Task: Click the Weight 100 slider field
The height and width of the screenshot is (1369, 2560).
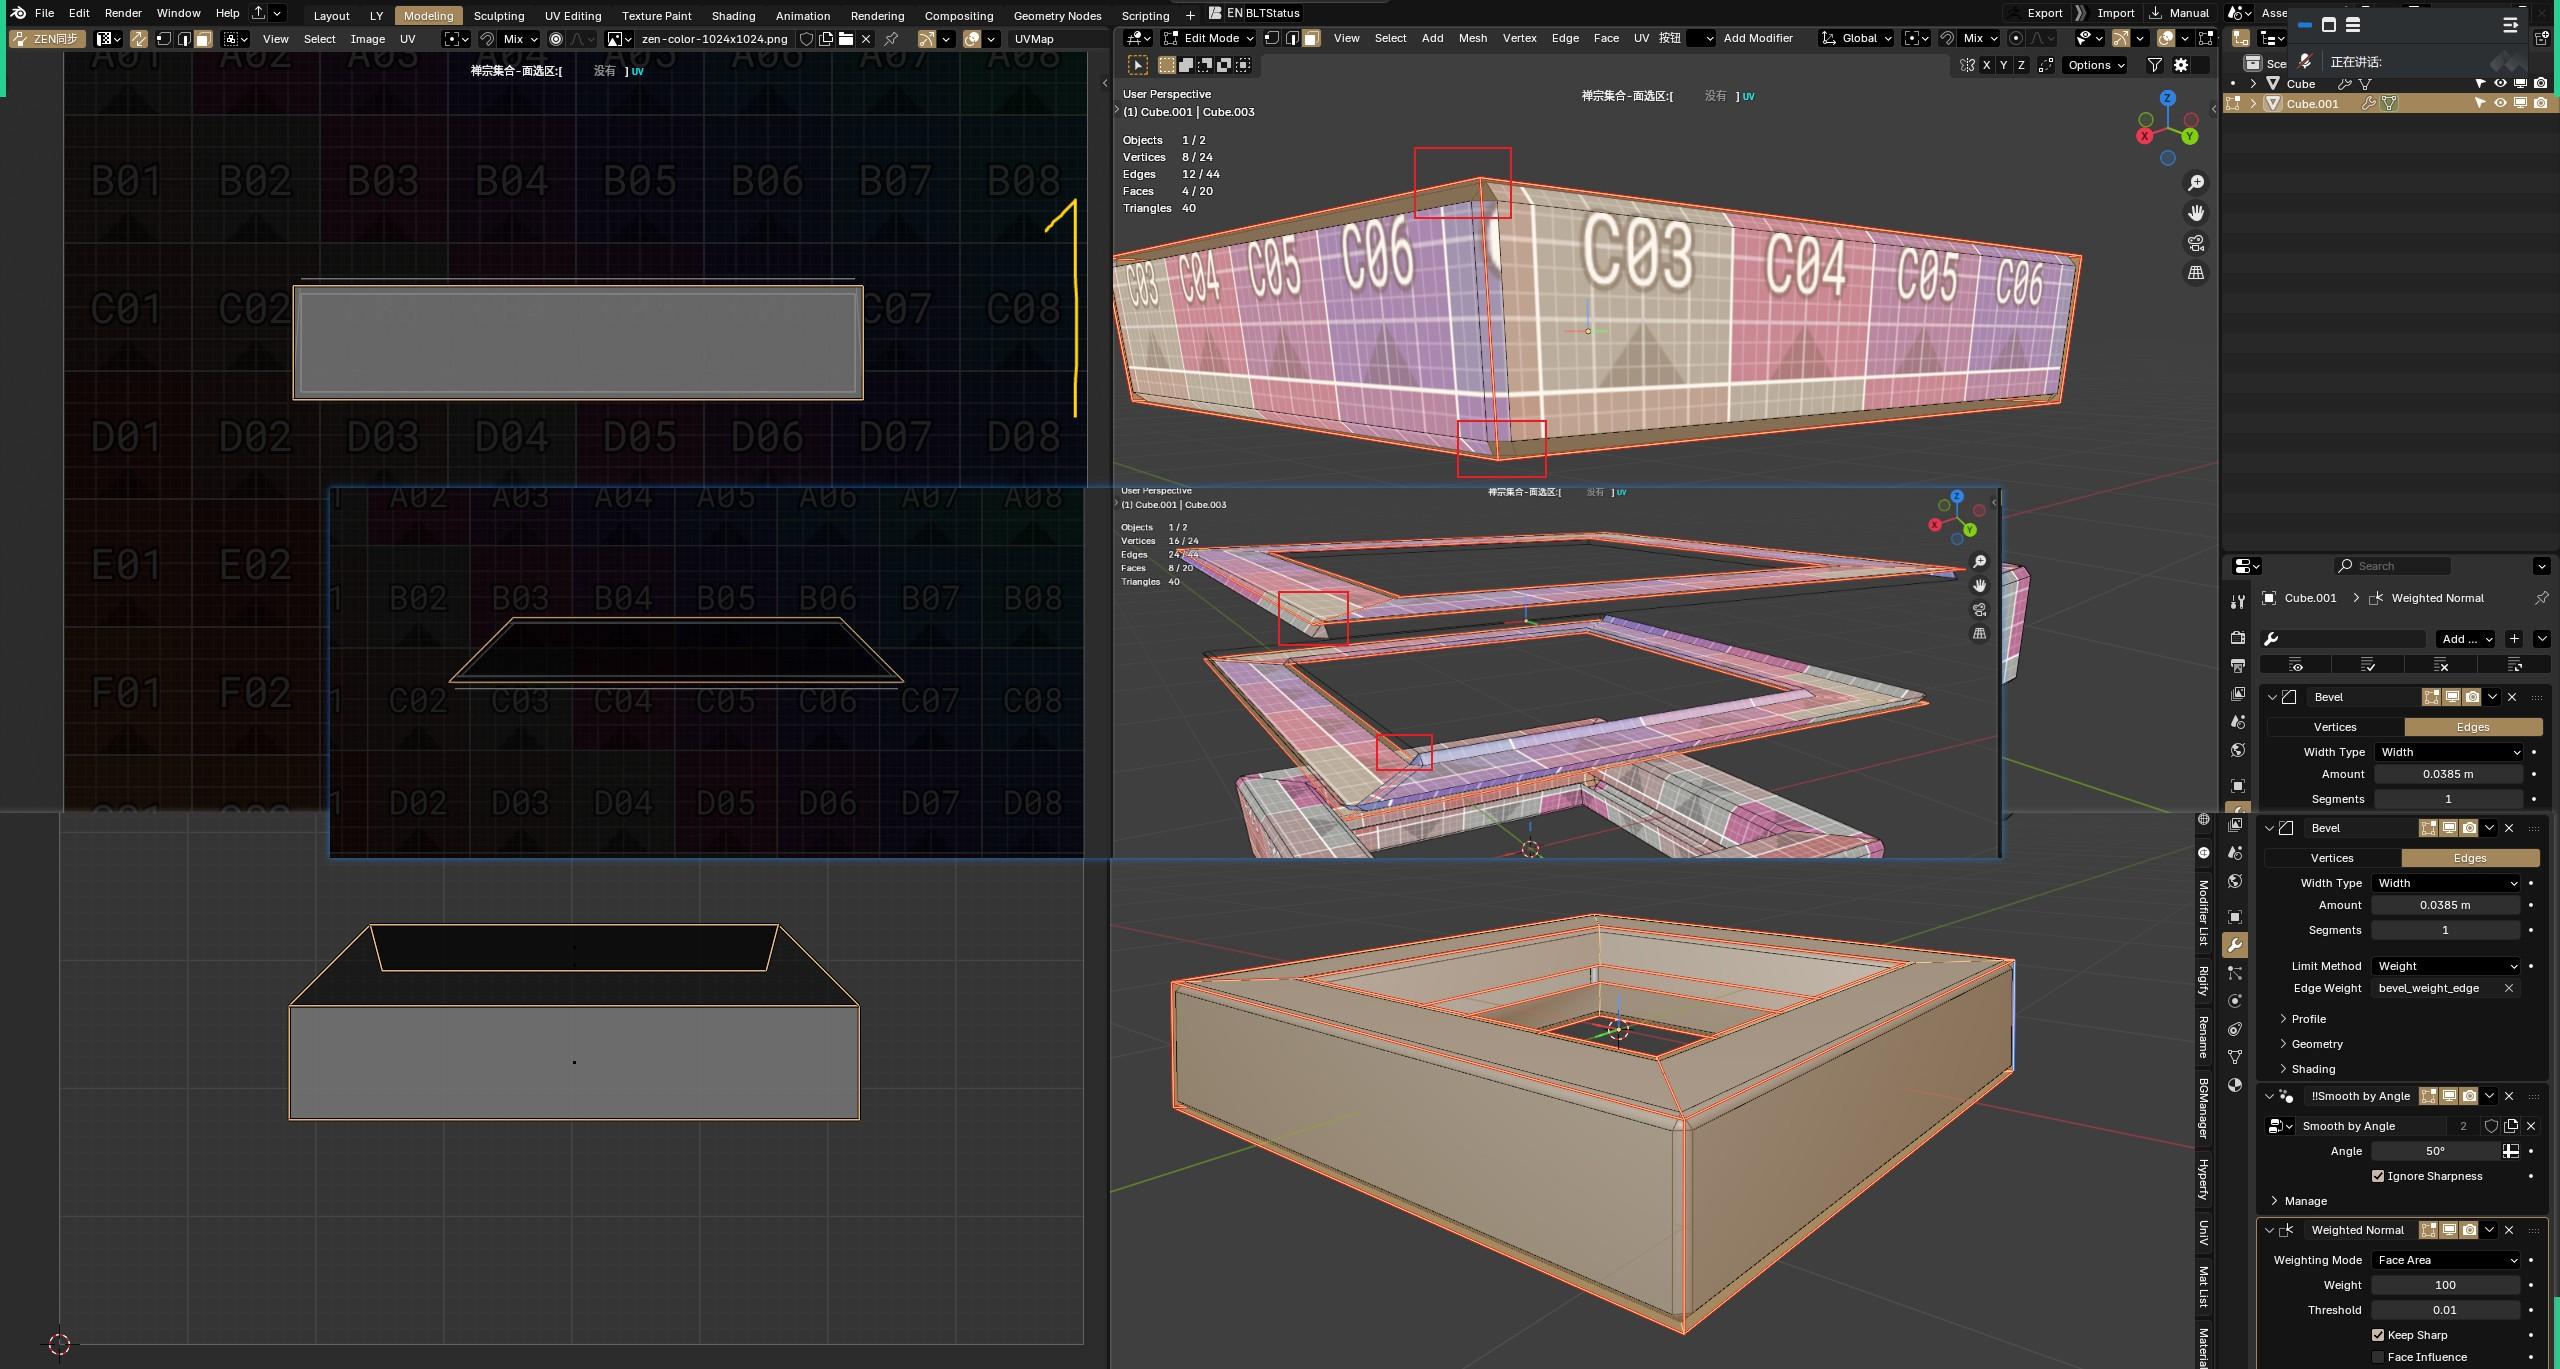Action: tap(2446, 1285)
